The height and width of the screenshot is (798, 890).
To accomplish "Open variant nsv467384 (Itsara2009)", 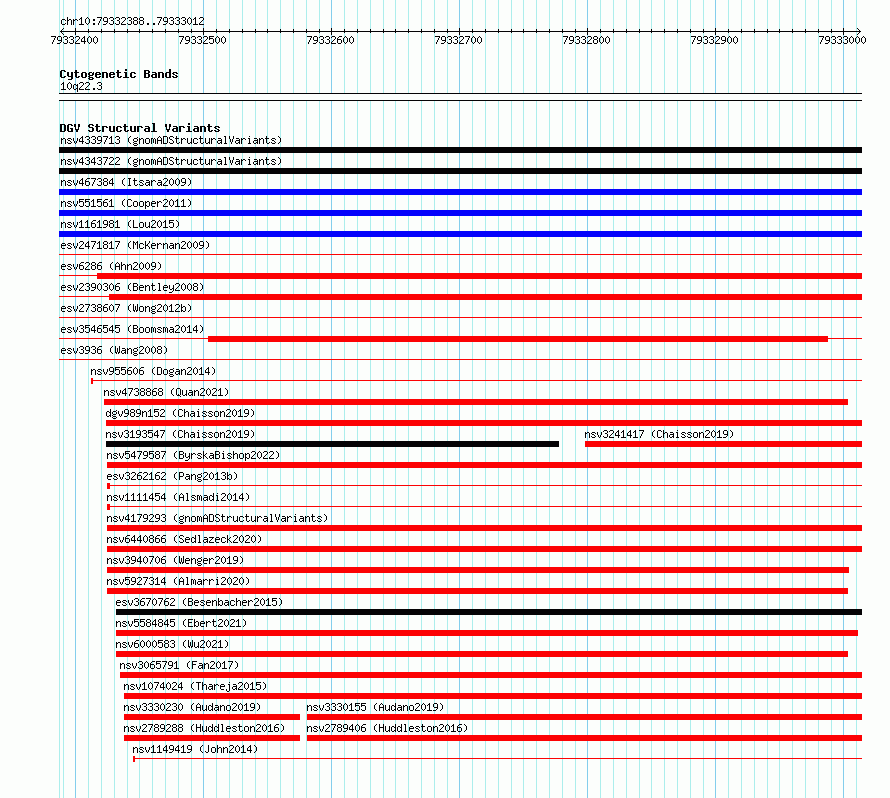I will coord(126,182).
